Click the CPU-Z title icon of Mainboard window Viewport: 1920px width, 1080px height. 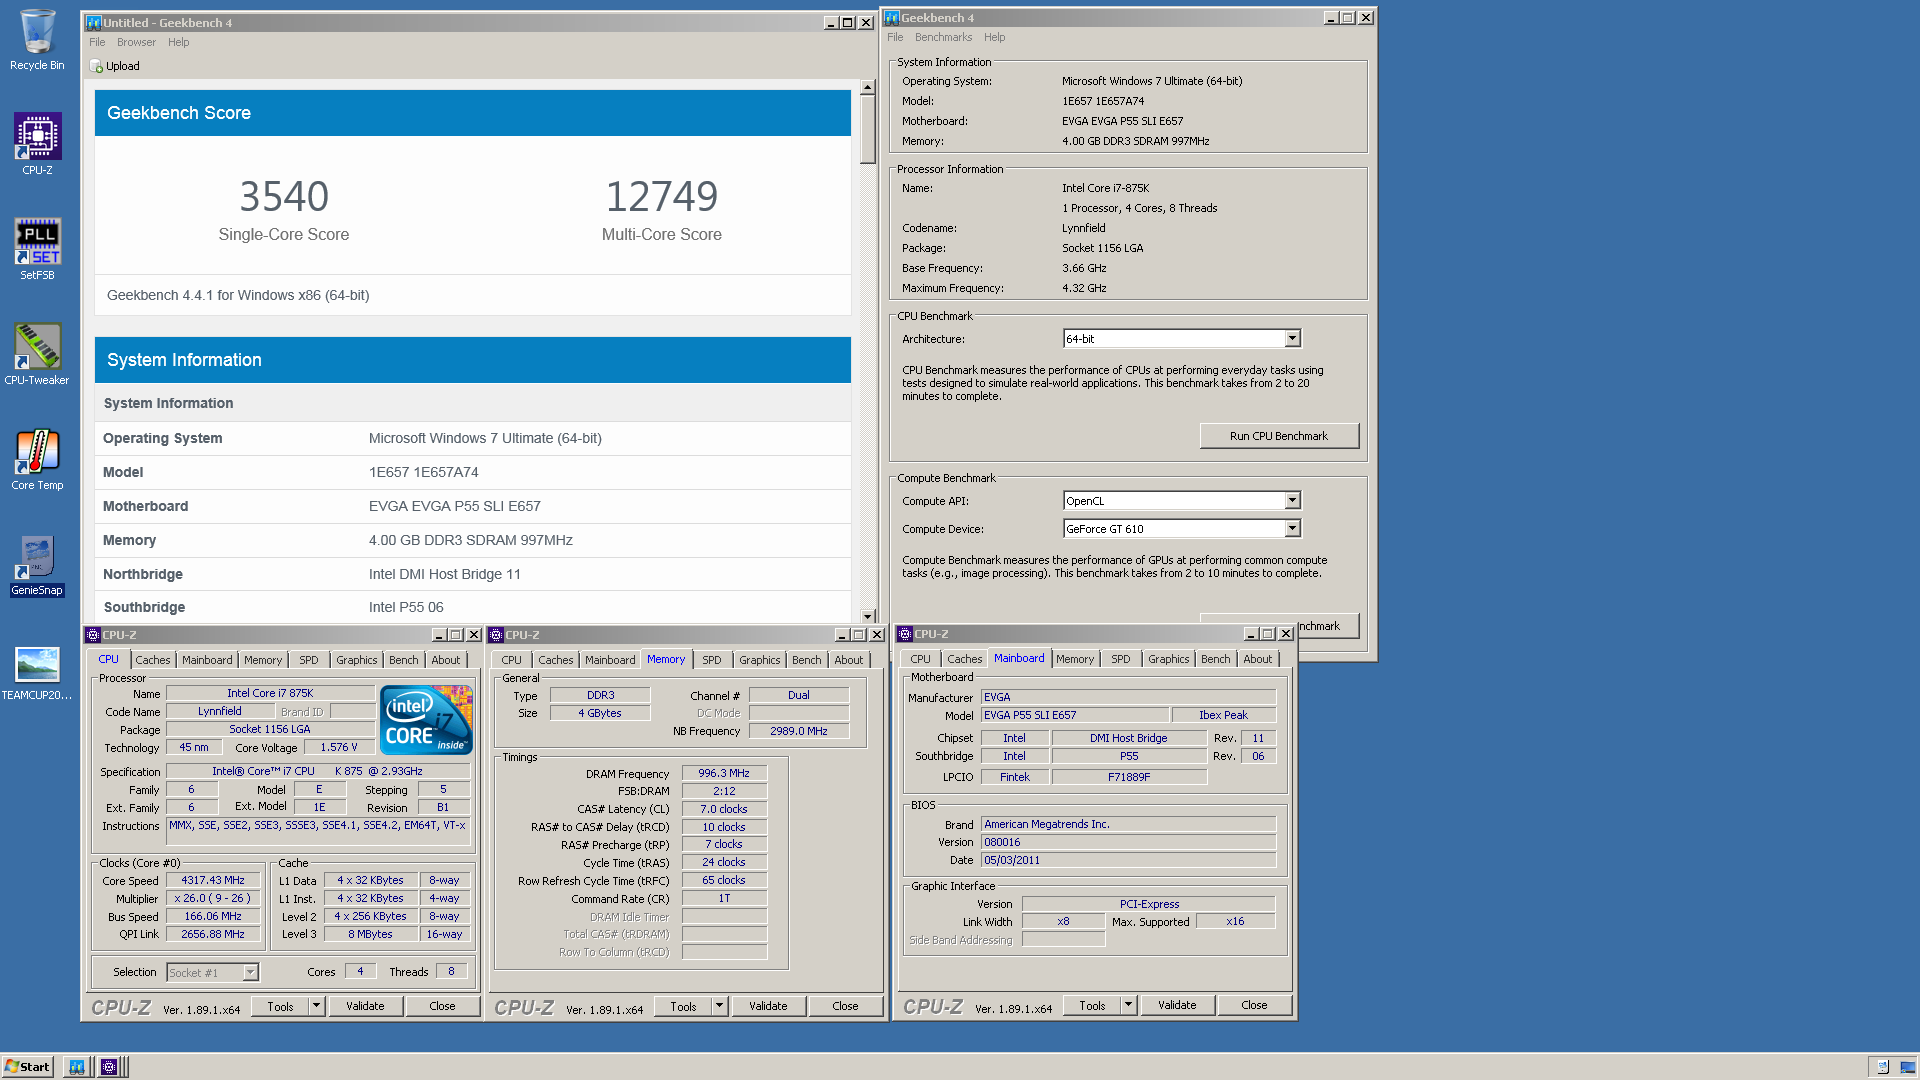coord(905,634)
